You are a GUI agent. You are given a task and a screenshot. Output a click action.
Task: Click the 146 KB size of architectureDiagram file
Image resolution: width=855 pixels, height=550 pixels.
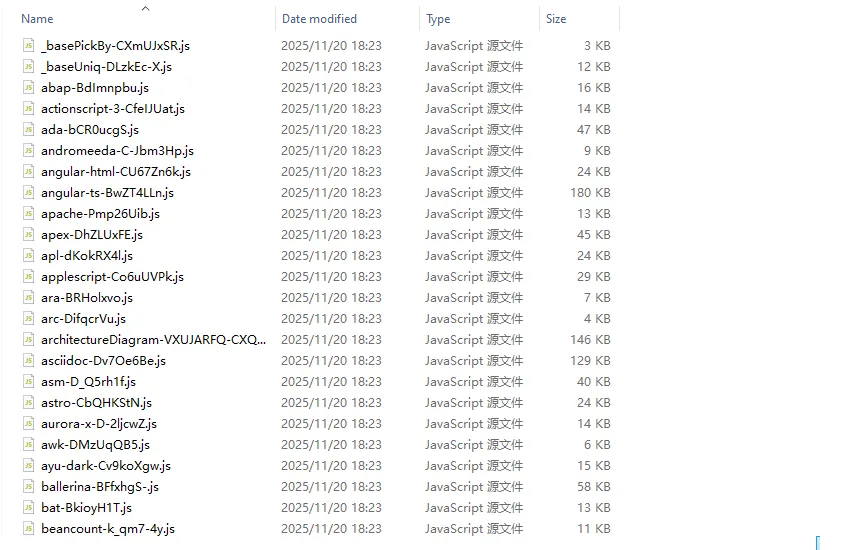click(590, 340)
